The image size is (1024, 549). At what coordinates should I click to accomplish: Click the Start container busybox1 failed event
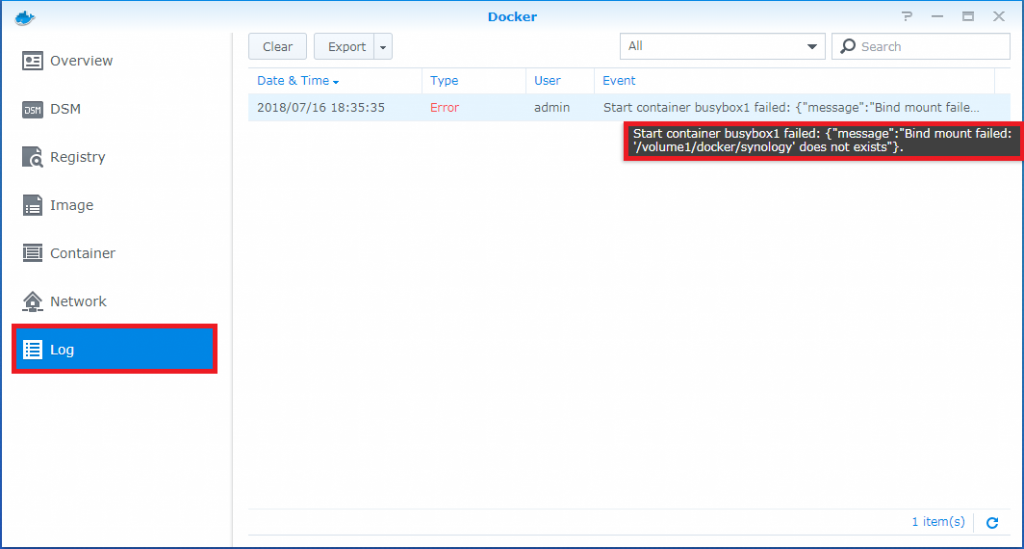[791, 108]
